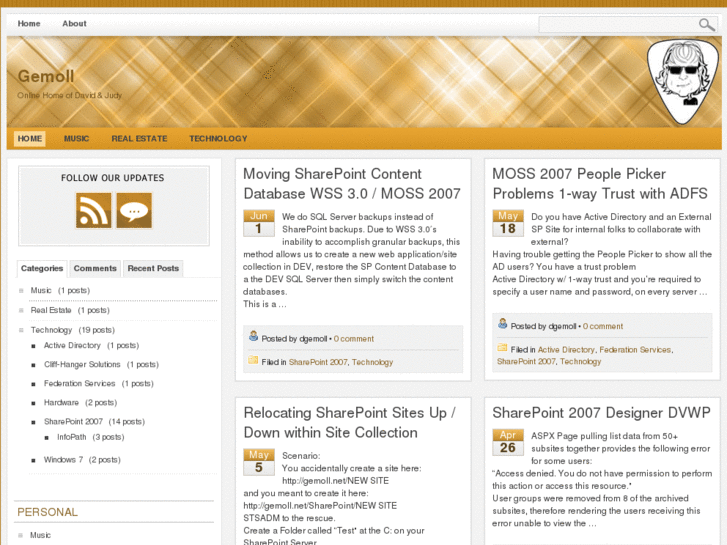The height and width of the screenshot is (545, 727).
Task: Click the FOLLOW OUR UPDATES heading
Action: [x=113, y=178]
